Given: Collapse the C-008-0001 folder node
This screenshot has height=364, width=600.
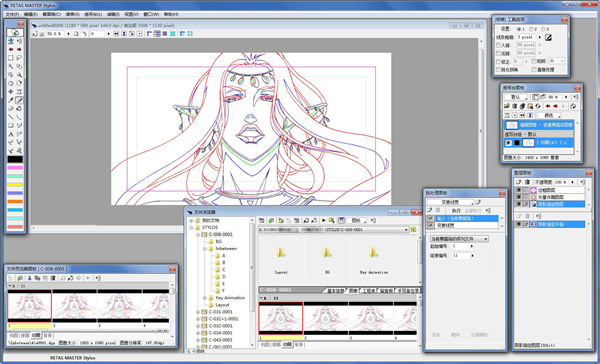Looking at the screenshot, I should coord(198,235).
